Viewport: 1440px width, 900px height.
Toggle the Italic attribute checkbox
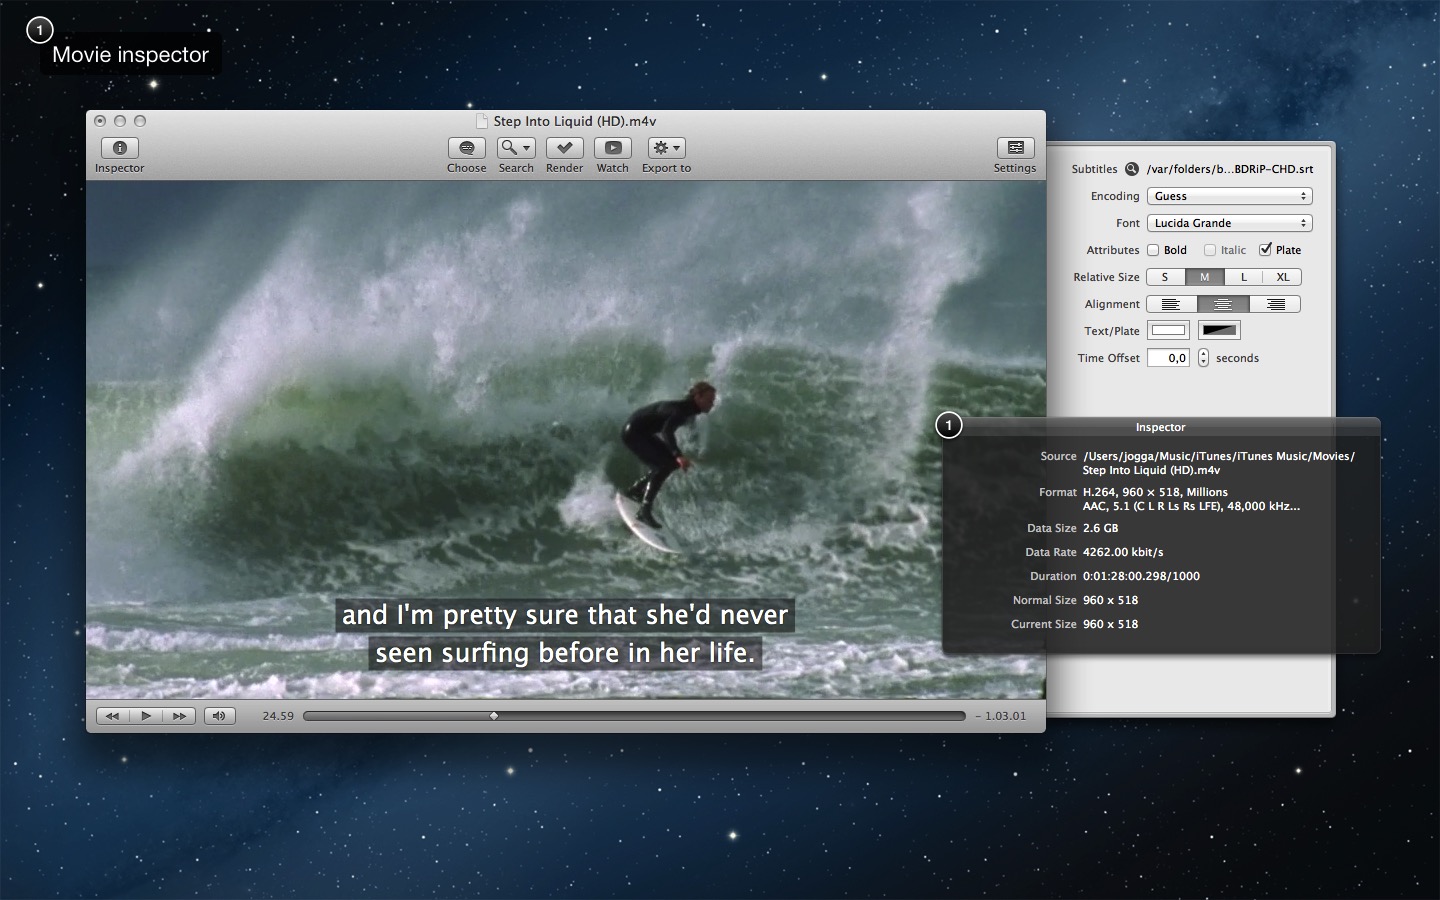[x=1210, y=250]
